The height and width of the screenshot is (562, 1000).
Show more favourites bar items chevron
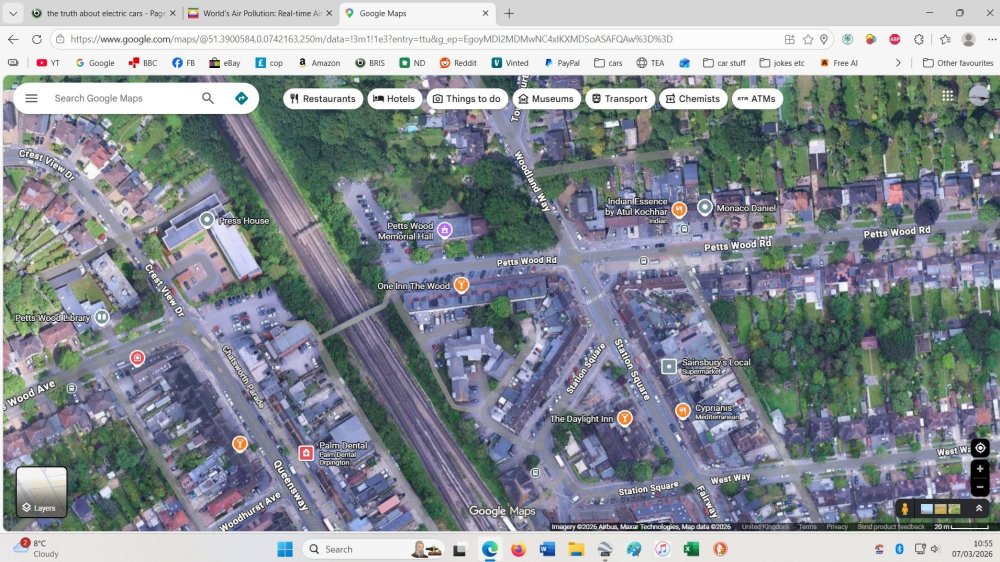[x=898, y=63]
